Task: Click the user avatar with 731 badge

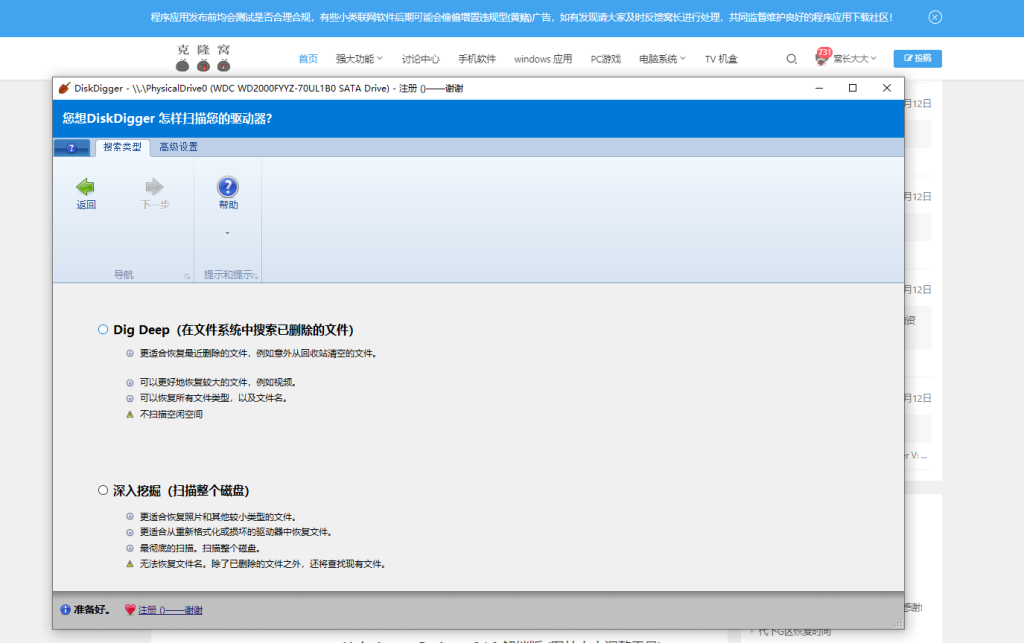Action: click(x=822, y=57)
